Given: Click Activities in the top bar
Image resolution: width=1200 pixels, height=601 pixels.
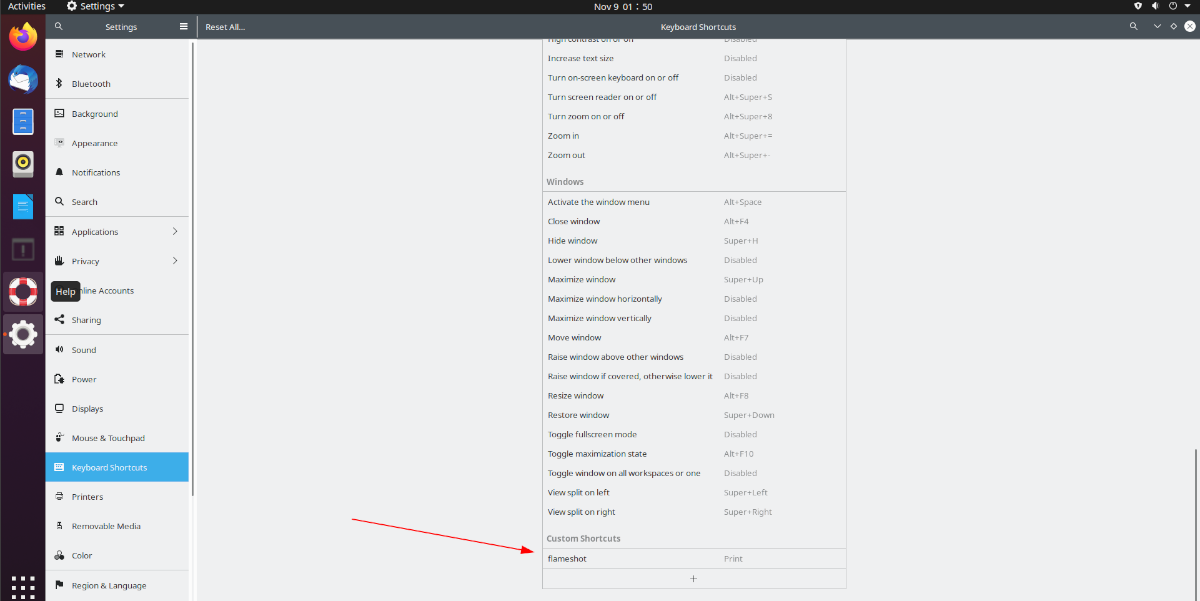Looking at the screenshot, I should [x=27, y=6].
